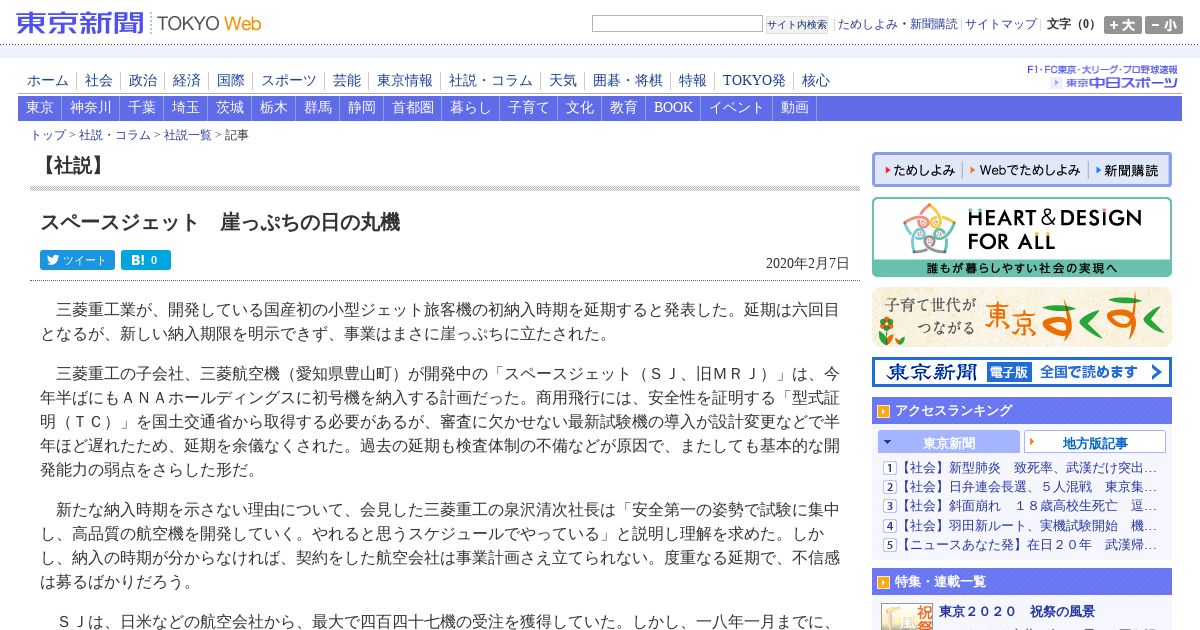Open the 社会 news section
This screenshot has height=630, width=1200.
tap(99, 81)
